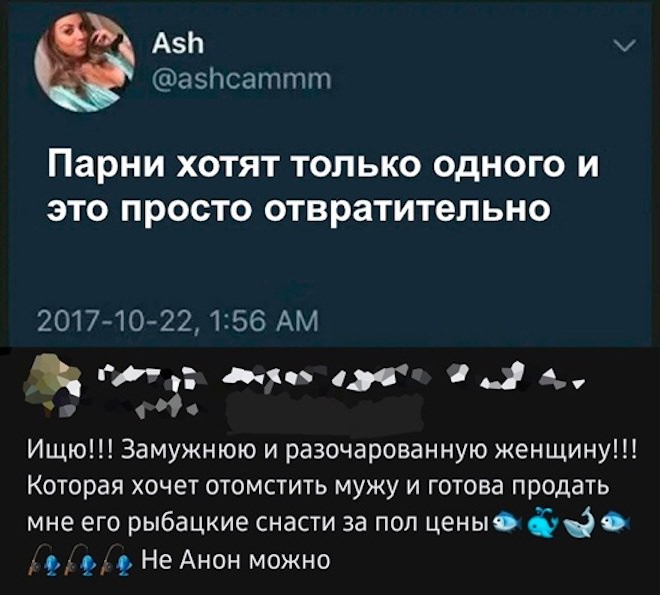Expand the tweet options chevron
660x595 pixels.
[x=624, y=45]
